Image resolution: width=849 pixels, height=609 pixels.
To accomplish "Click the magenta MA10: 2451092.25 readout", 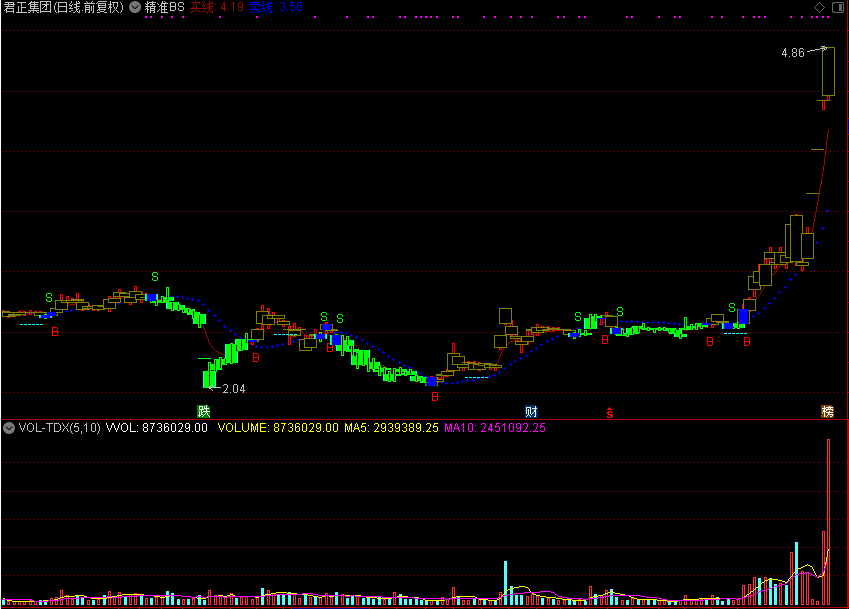I will point(495,428).
